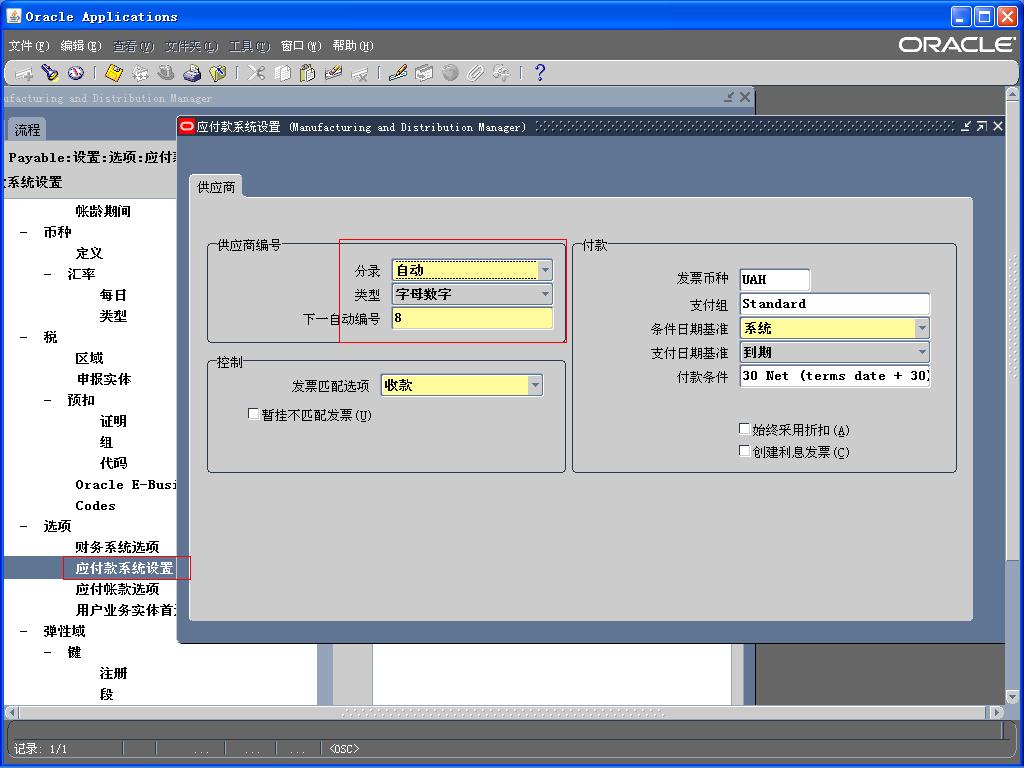Open the 分录 dropdown showing 自动
The width and height of the screenshot is (1024, 768).
pos(545,270)
